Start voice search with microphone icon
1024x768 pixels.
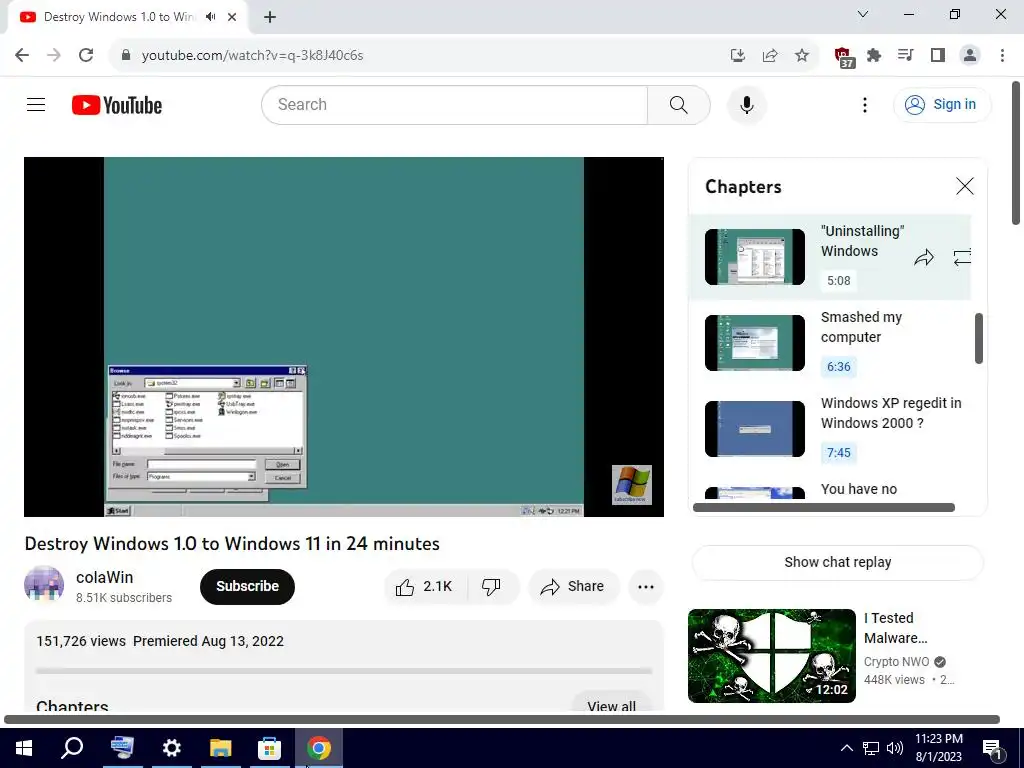coord(746,104)
